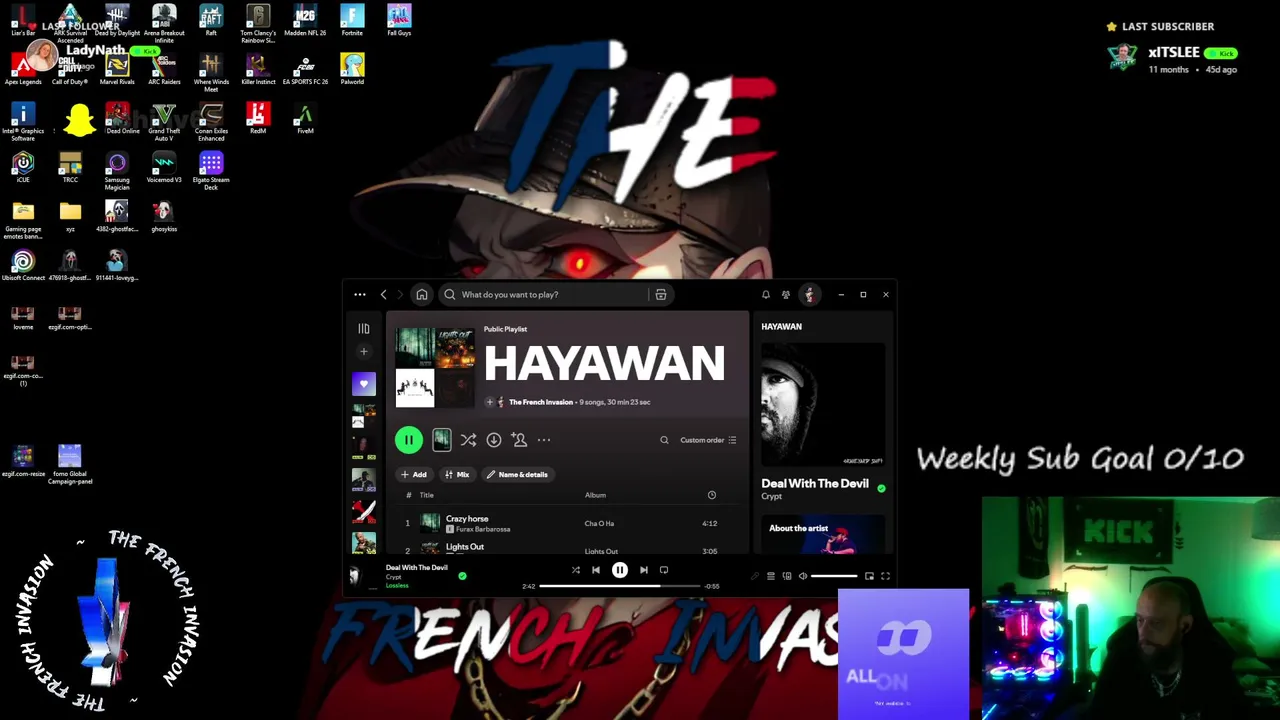Screen dimensions: 1280x720
Task: Navigate back in Spotify
Action: (383, 295)
